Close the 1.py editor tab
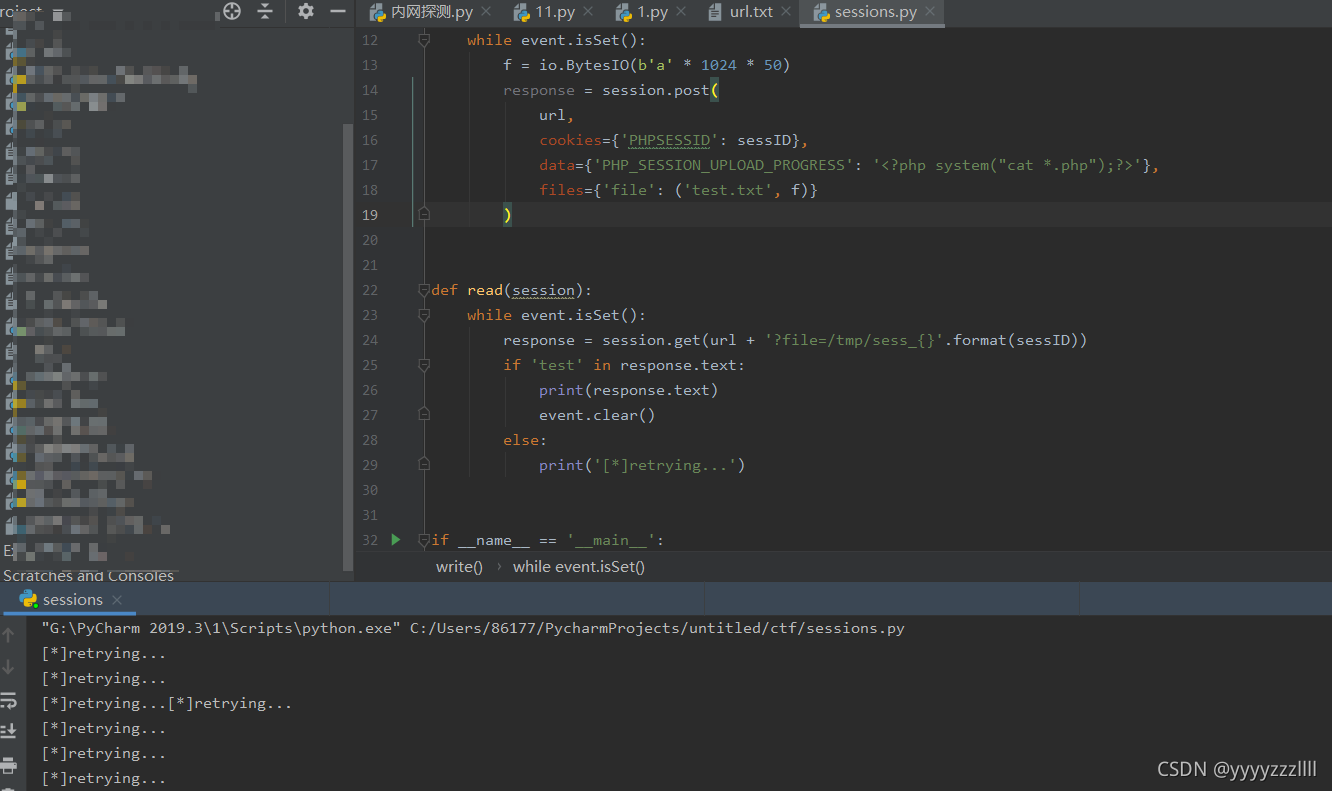 (680, 12)
